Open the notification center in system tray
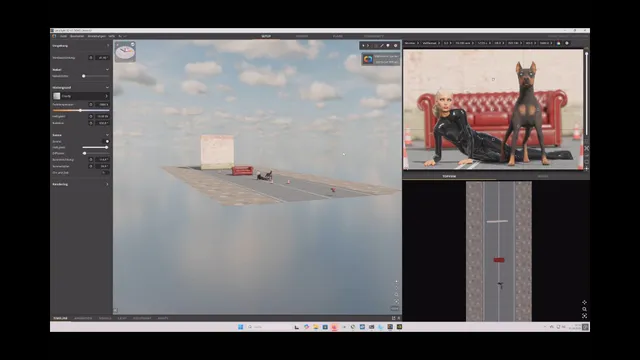This screenshot has height=360, width=640. [x=585, y=327]
